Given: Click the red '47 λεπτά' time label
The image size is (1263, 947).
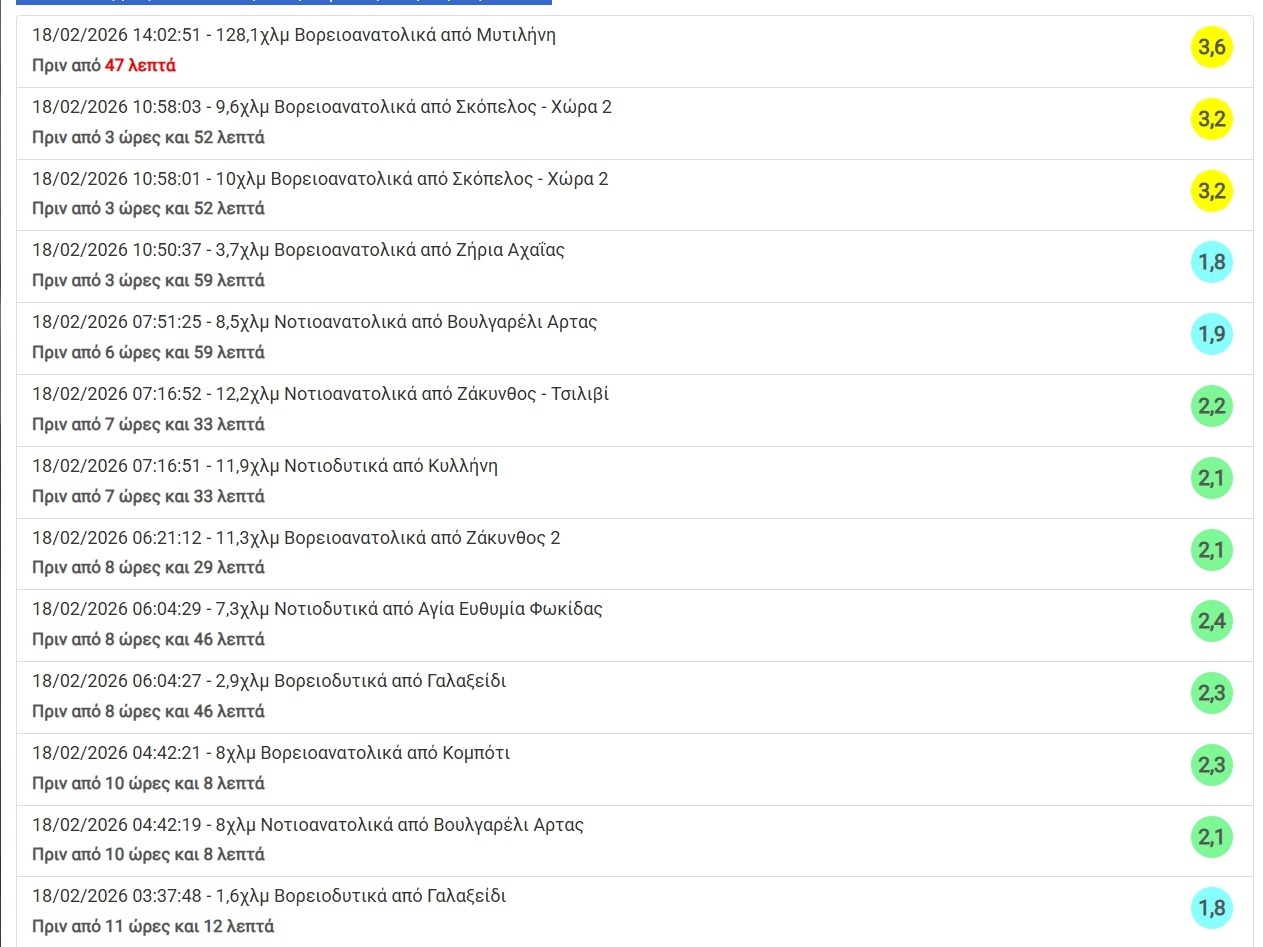Looking at the screenshot, I should tap(140, 66).
